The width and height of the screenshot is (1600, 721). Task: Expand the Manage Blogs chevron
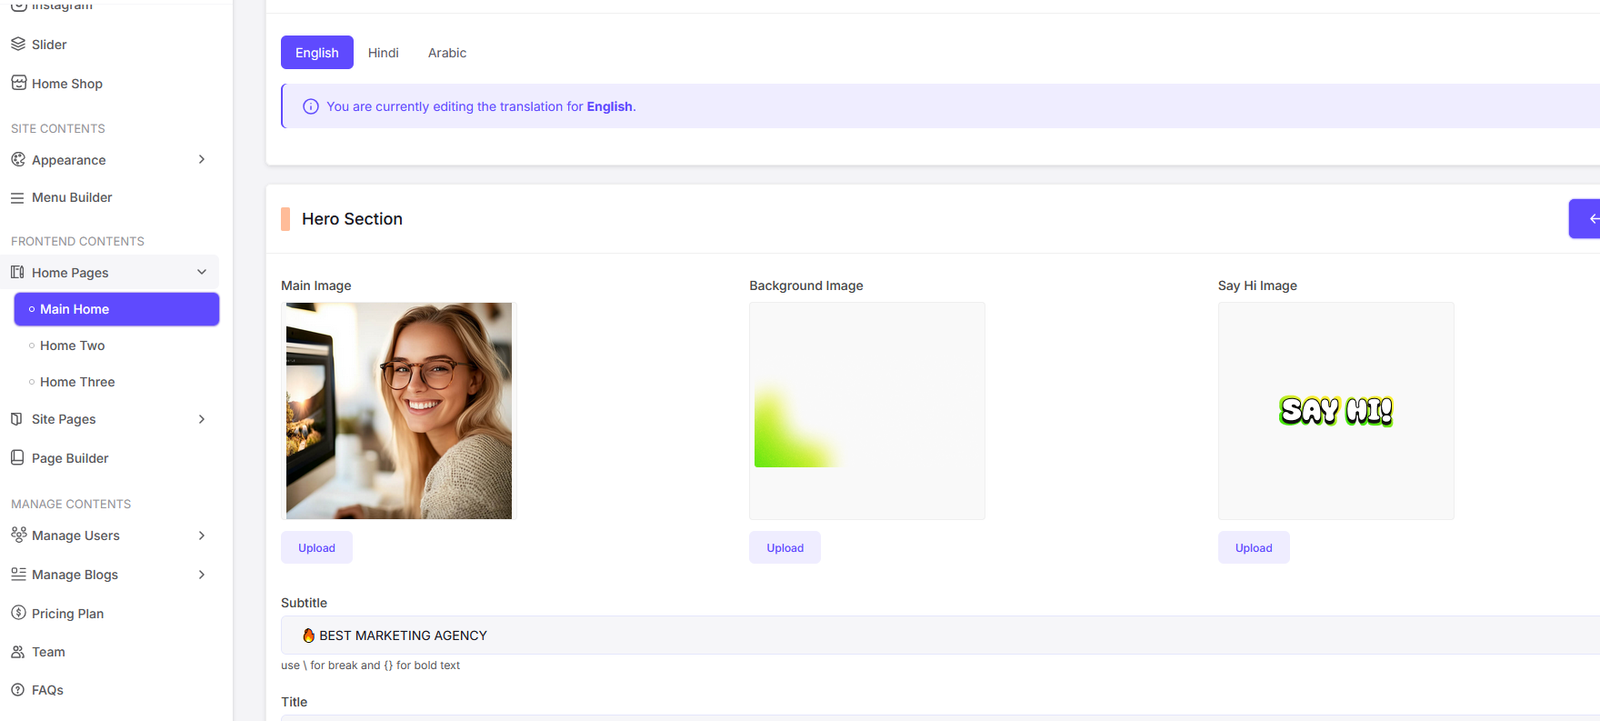(202, 575)
